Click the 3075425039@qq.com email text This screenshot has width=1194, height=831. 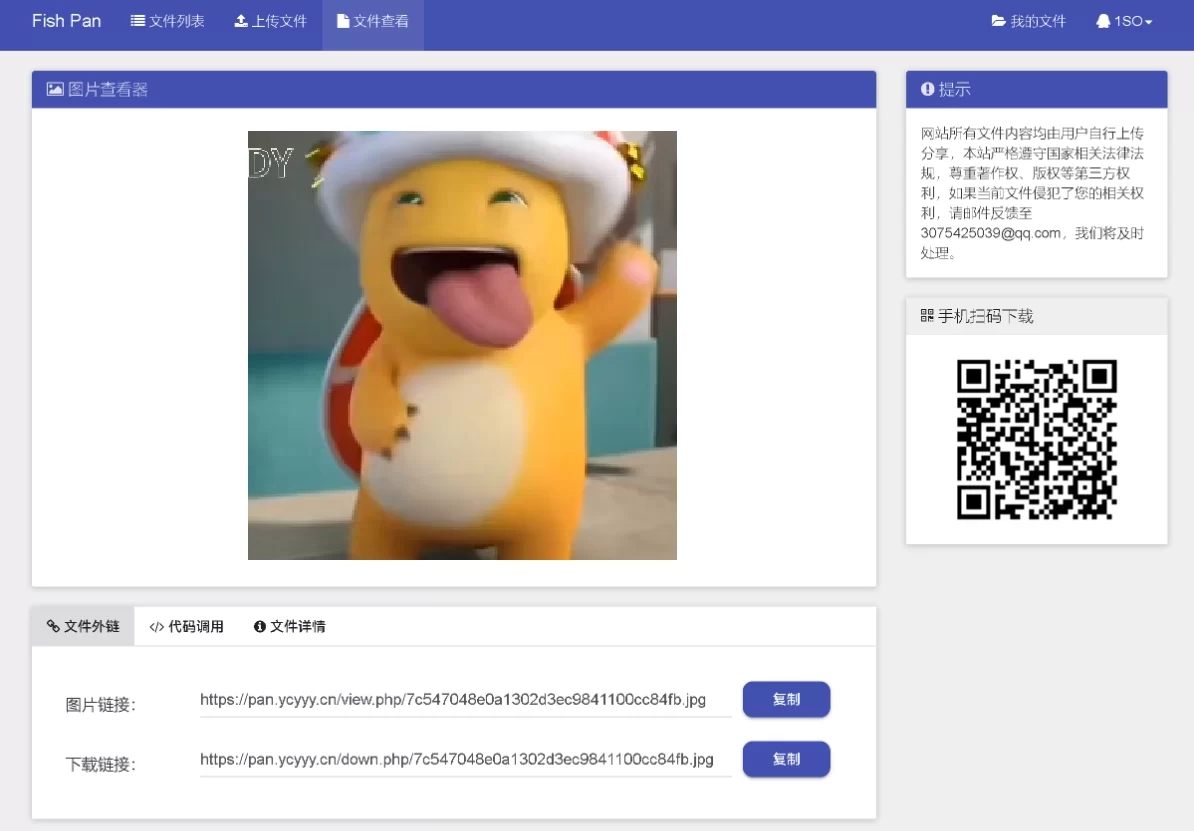coord(990,233)
